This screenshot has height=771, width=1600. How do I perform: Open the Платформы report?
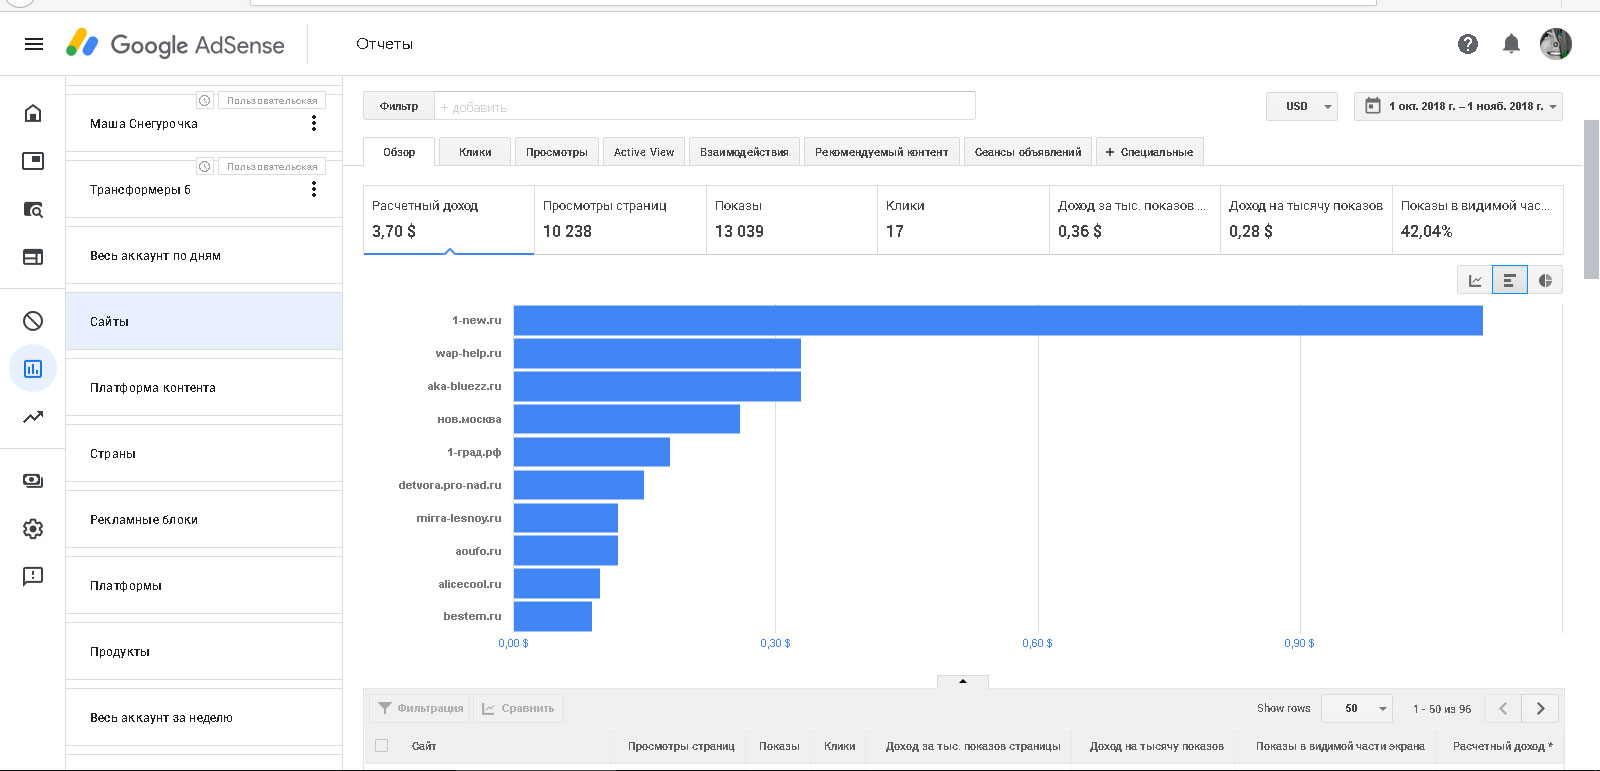click(x=204, y=585)
